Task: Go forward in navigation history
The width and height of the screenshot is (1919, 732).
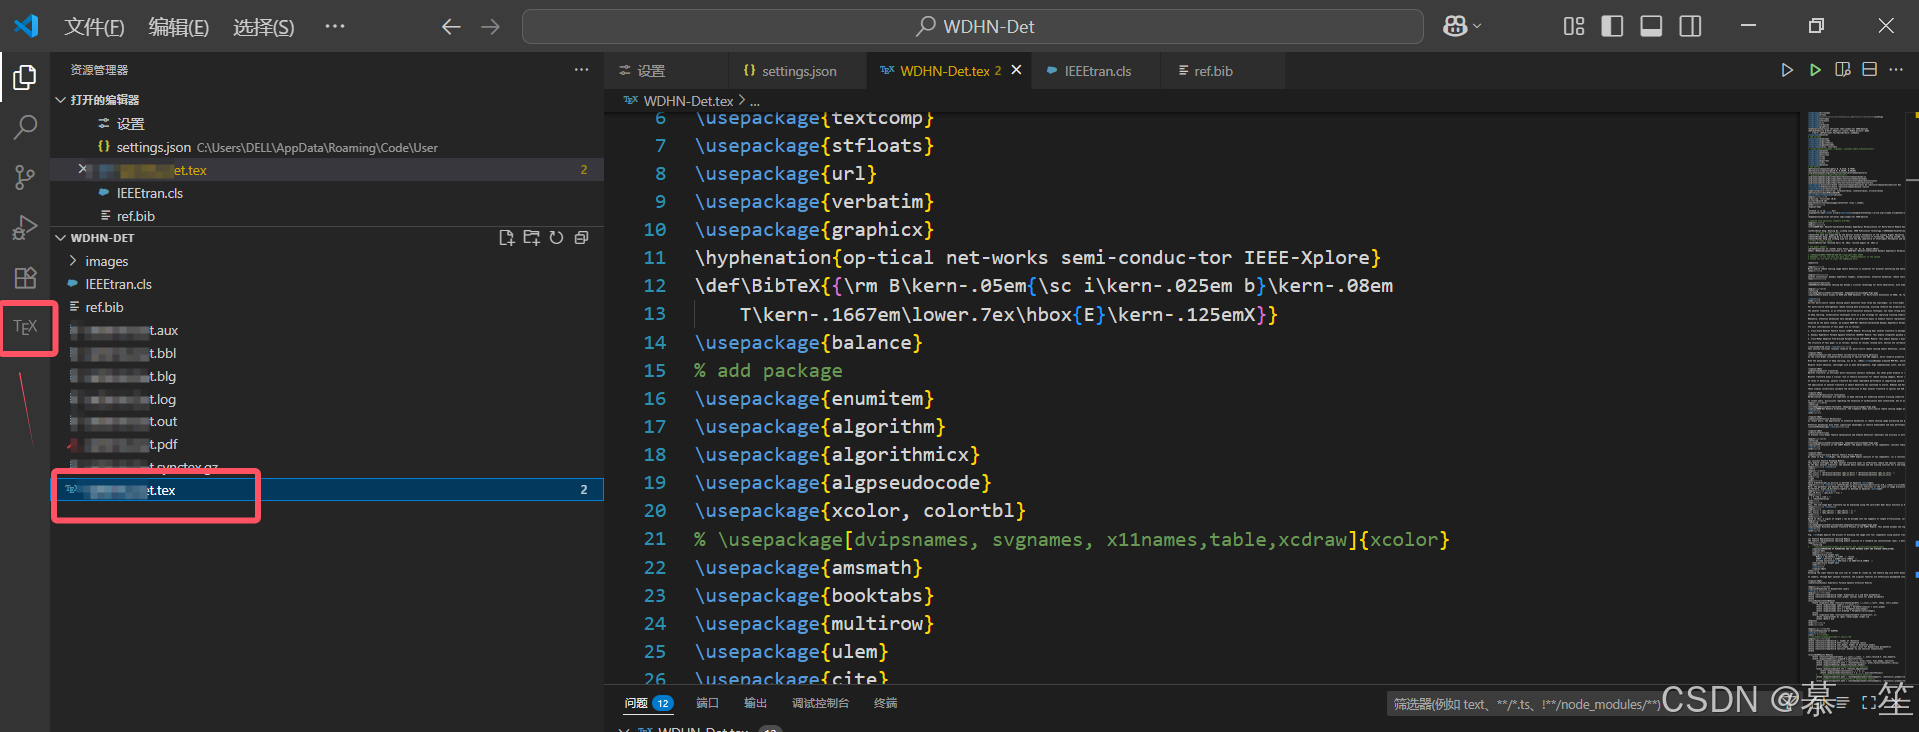Action: (490, 27)
